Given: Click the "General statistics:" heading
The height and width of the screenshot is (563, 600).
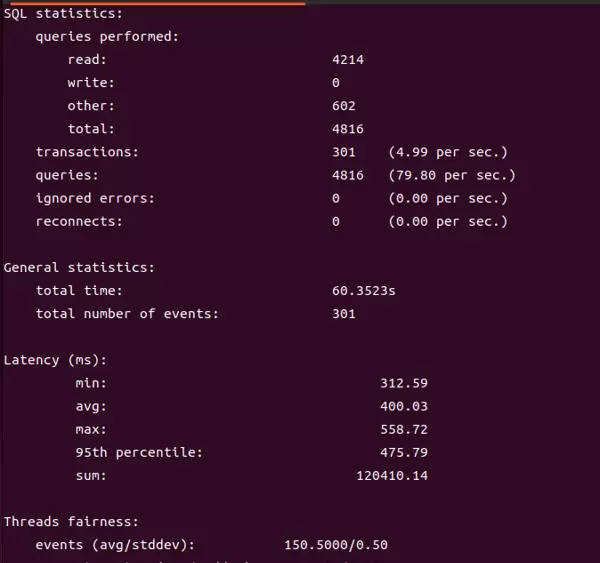Looking at the screenshot, I should pos(79,268).
